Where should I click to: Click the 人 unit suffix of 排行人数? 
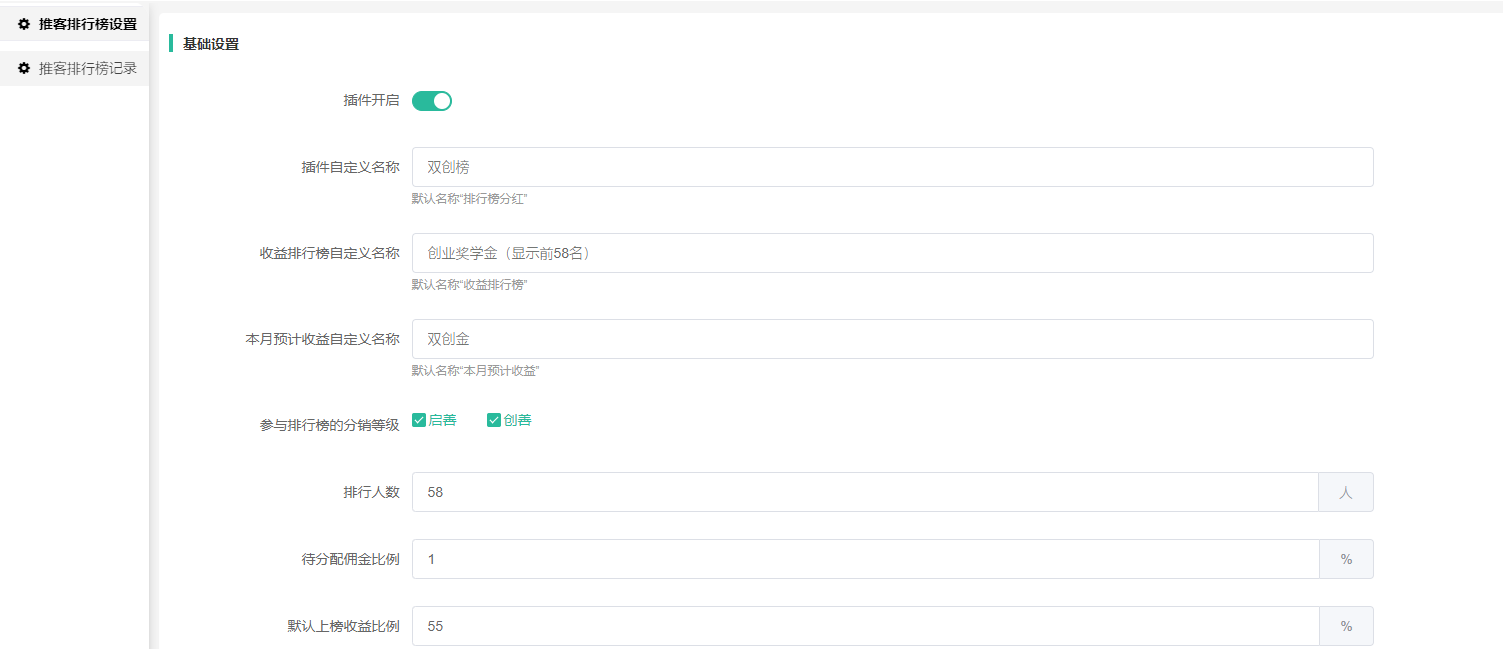click(x=1346, y=492)
